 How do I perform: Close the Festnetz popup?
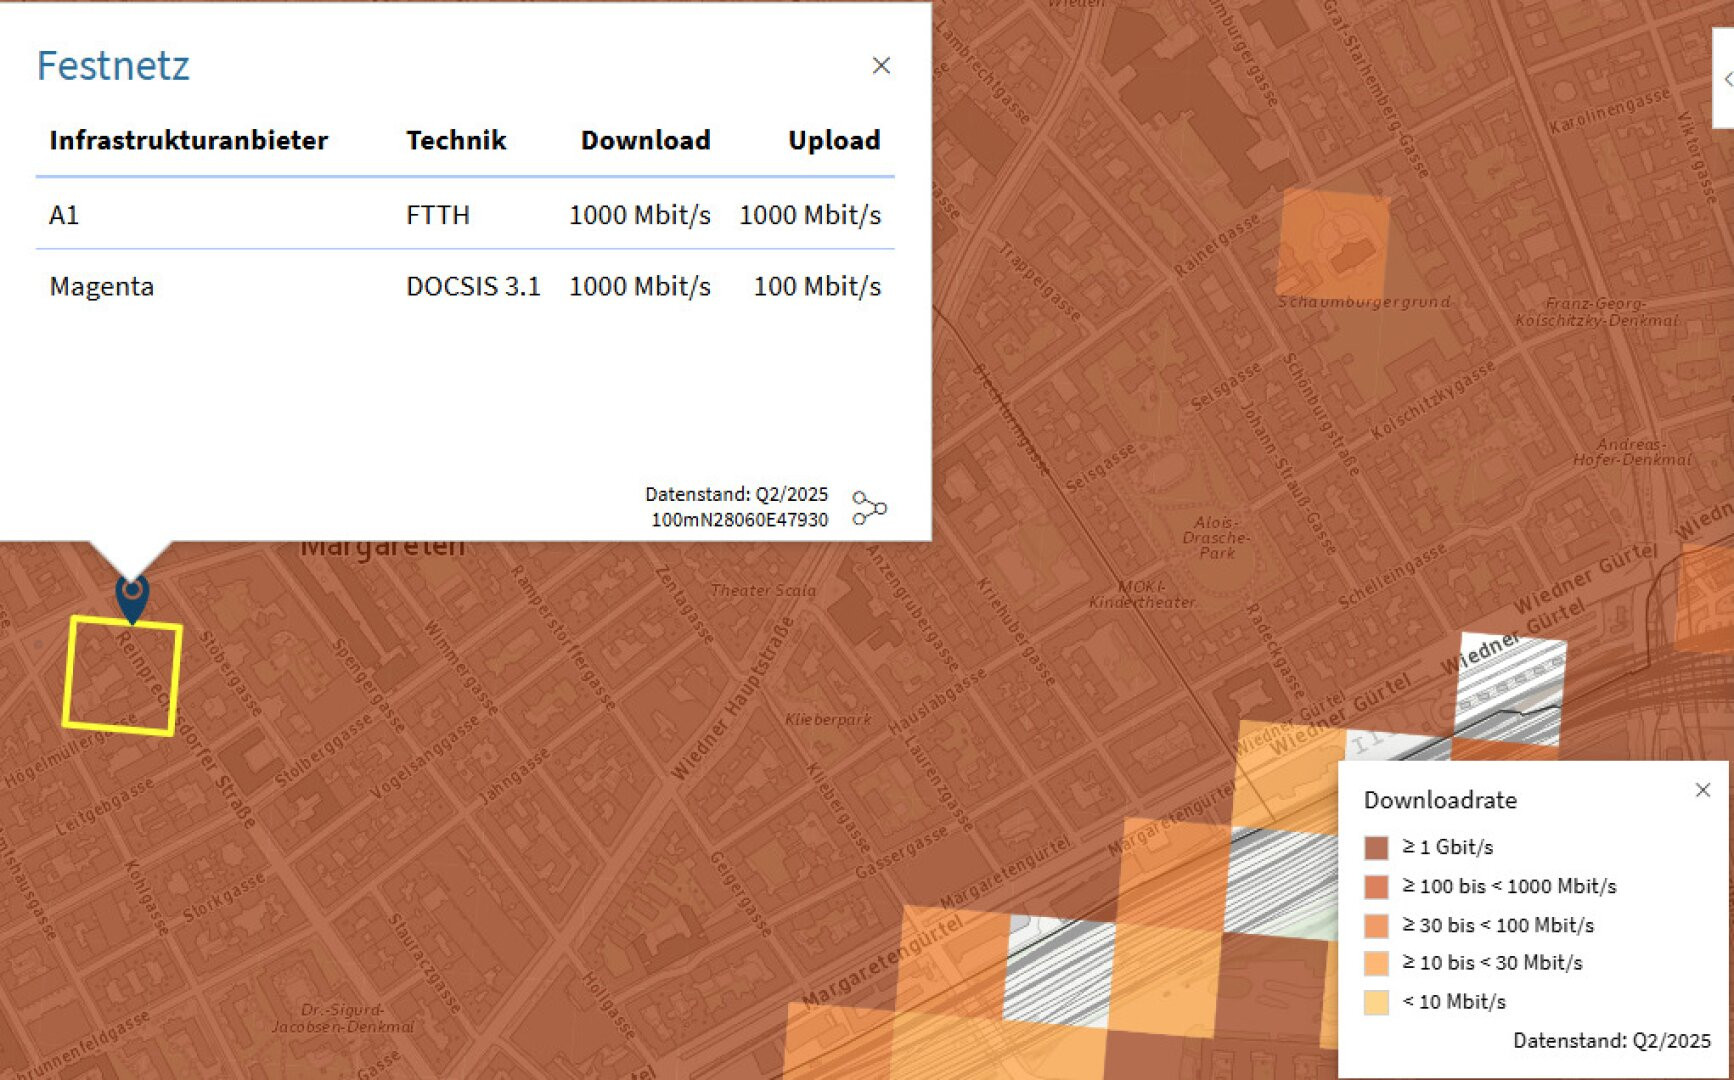pos(881,66)
